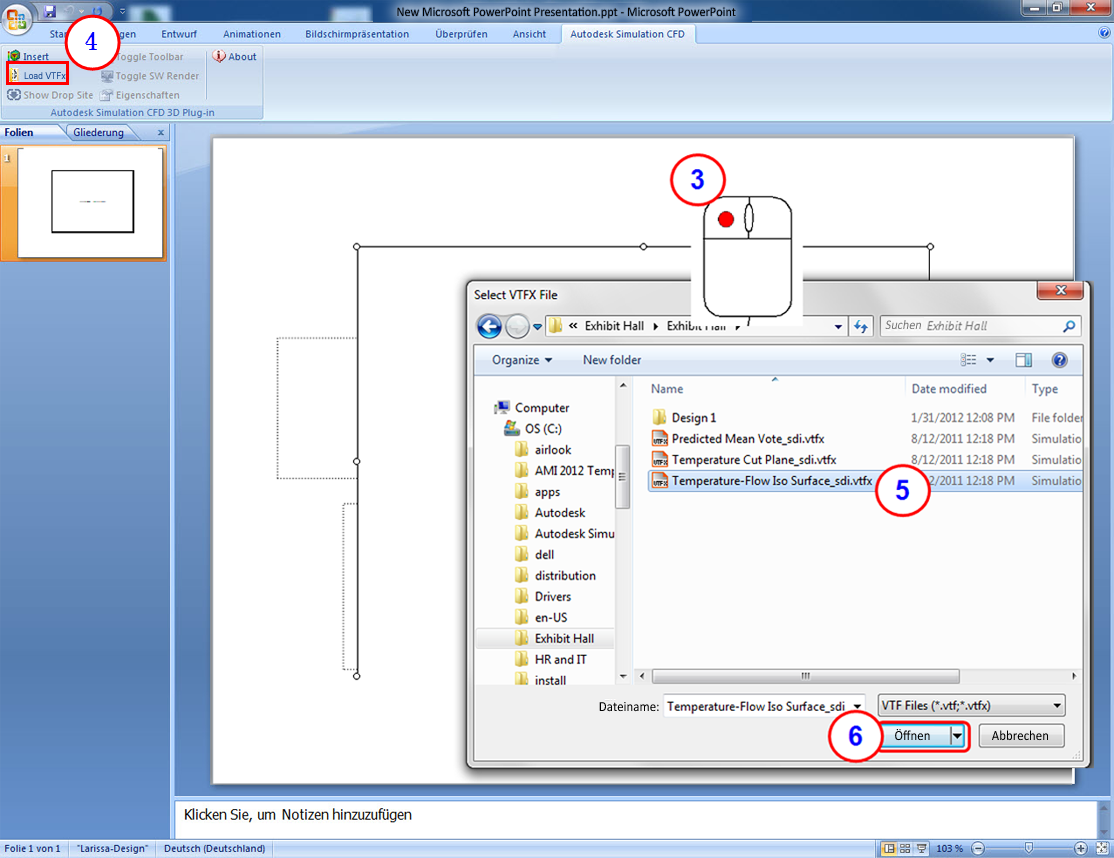Viewport: 1114px width, 858px height.
Task: Click the dialog Back arrow button
Action: tap(489, 326)
